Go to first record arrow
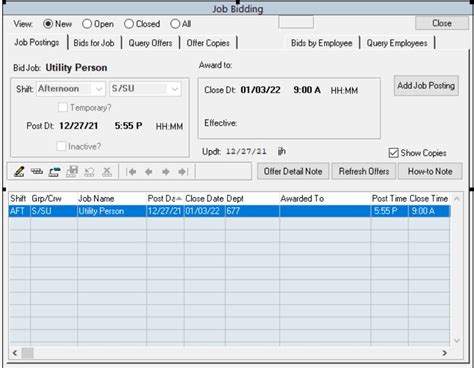Screen dimensions: 474x368 131,172
